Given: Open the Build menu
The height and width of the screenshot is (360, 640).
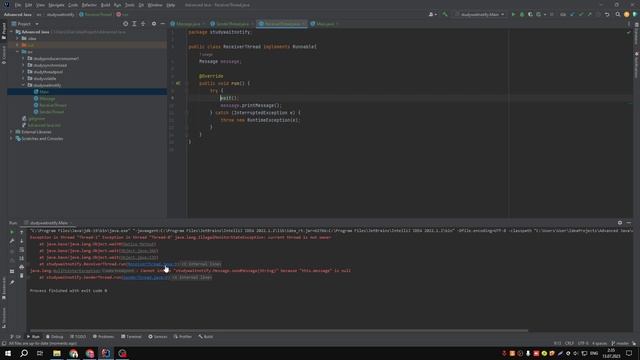Looking at the screenshot, I should (105, 5).
